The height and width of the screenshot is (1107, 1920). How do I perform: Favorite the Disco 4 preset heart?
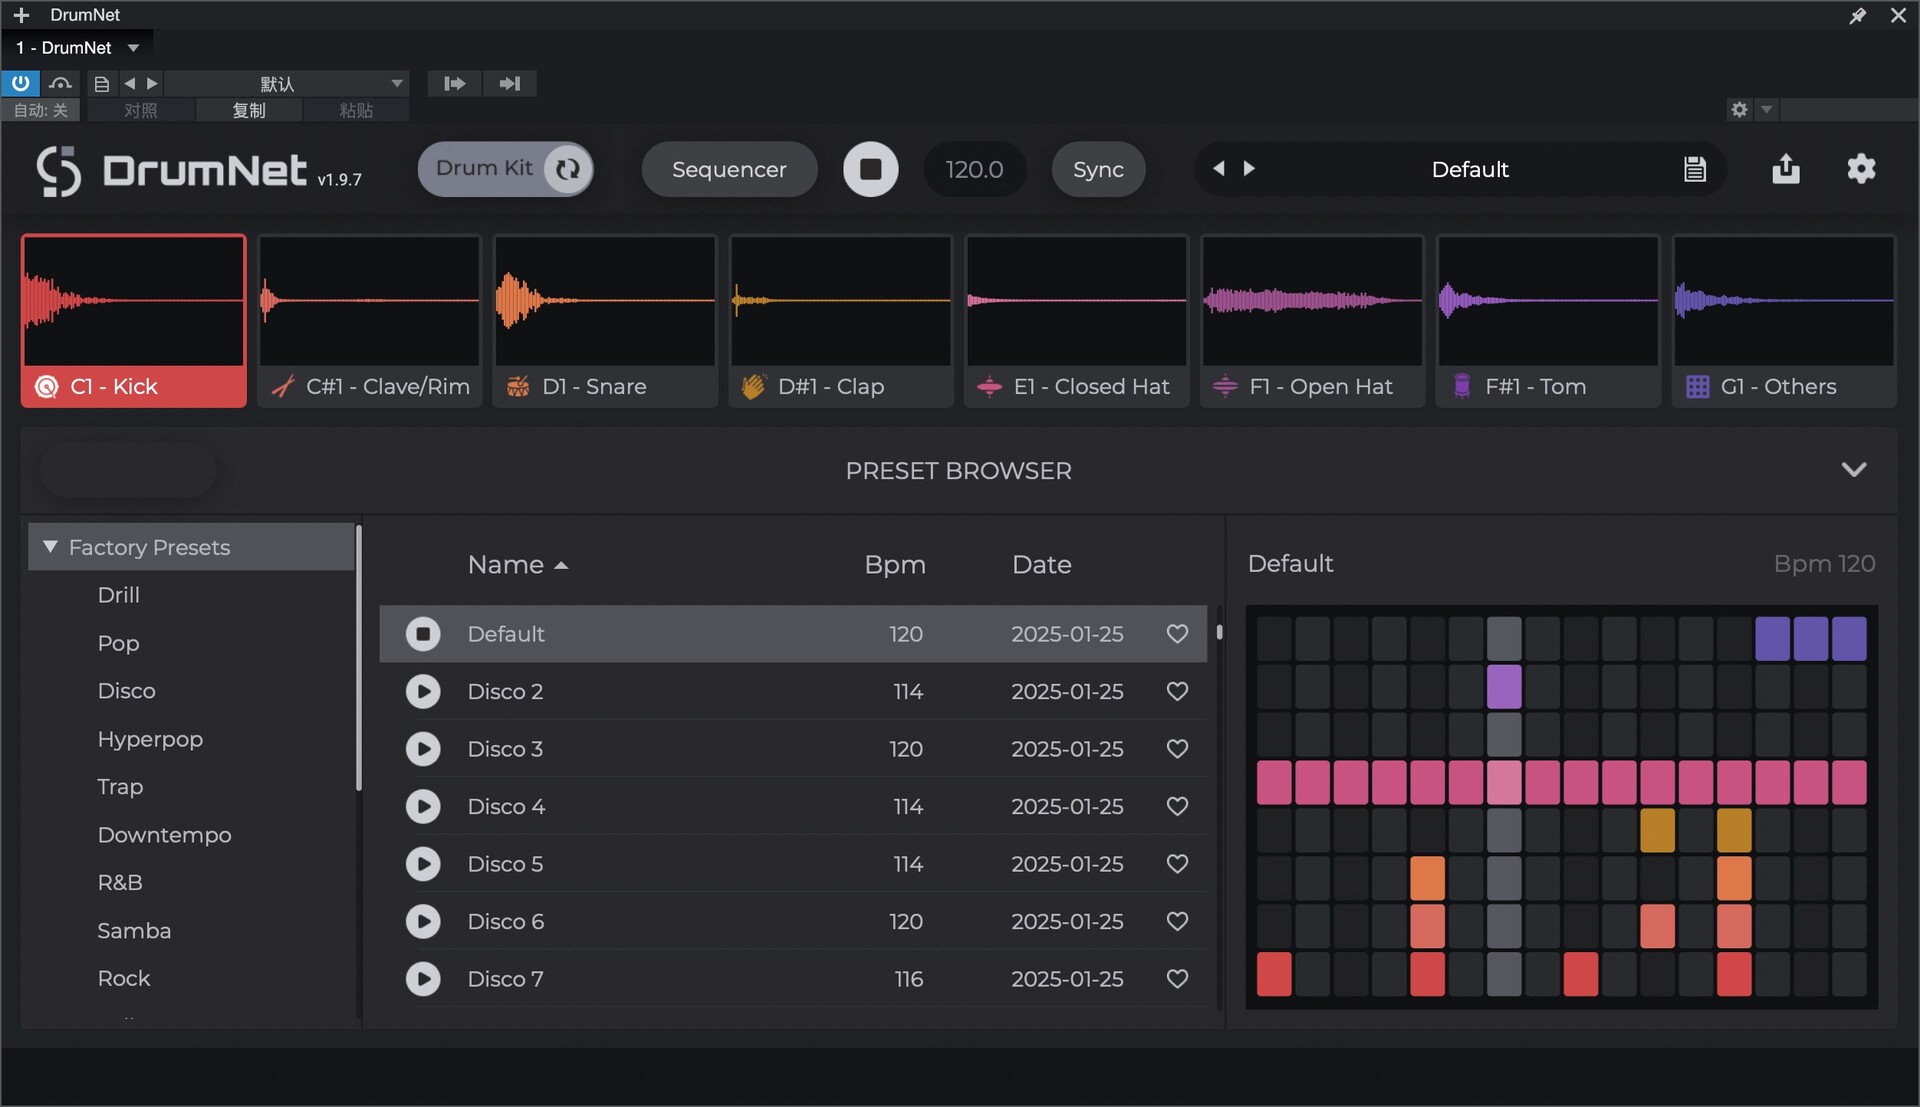pos(1177,806)
